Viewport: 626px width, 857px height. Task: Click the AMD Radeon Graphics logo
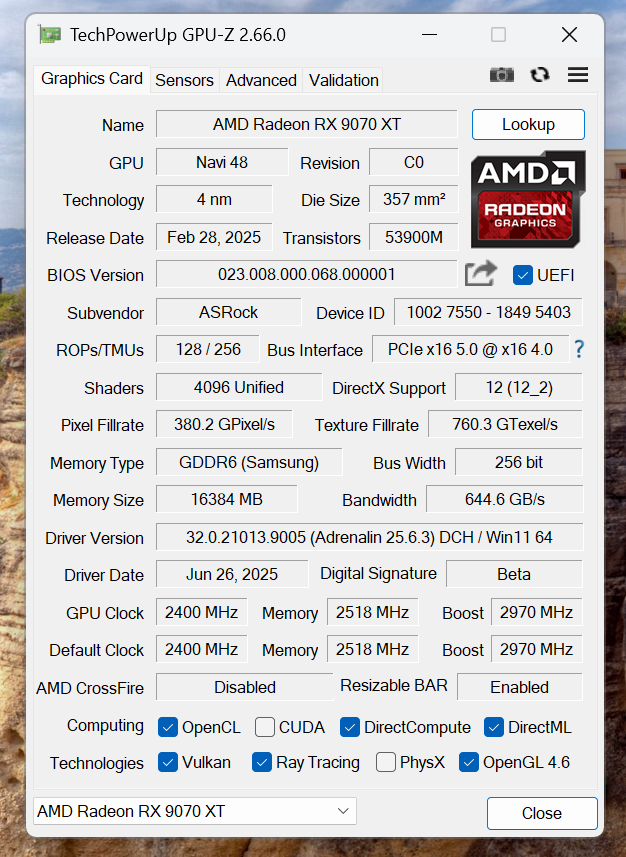(x=528, y=199)
